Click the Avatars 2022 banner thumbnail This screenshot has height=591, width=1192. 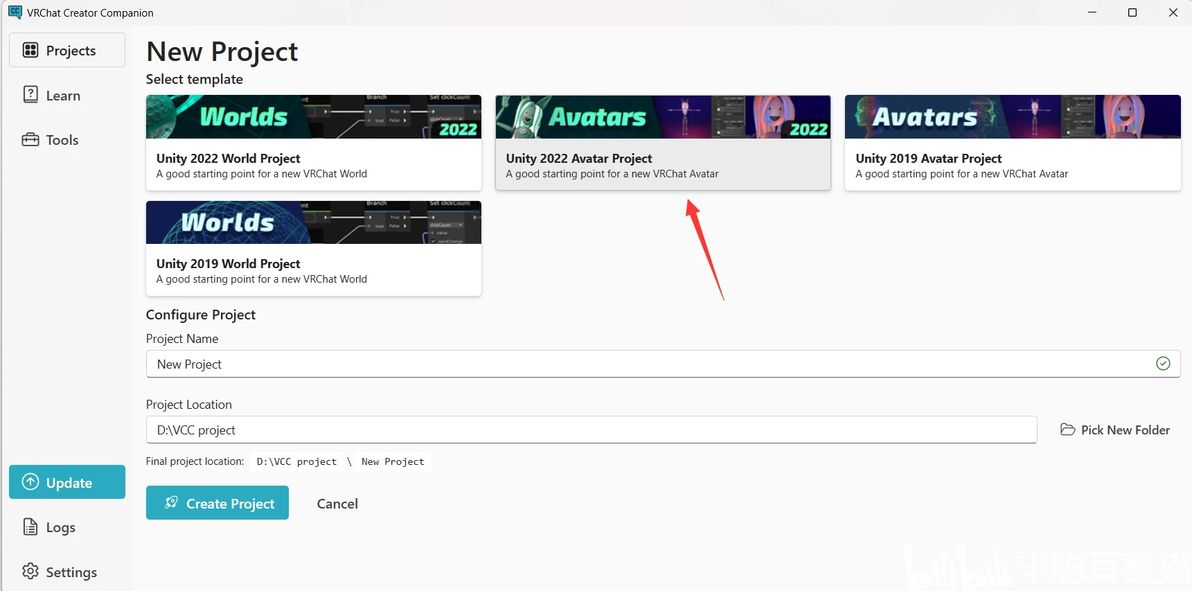[663, 116]
